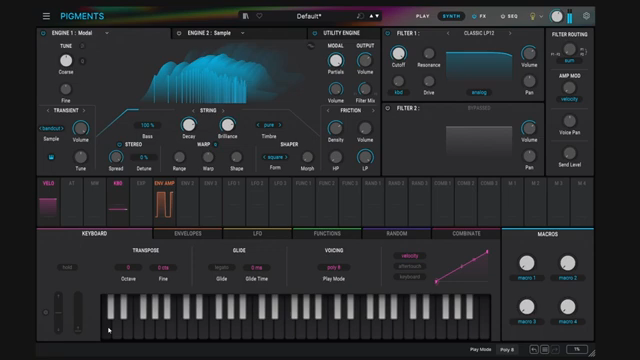Open the history list icon
Viewport: 640px width, 360px height.
544,349
